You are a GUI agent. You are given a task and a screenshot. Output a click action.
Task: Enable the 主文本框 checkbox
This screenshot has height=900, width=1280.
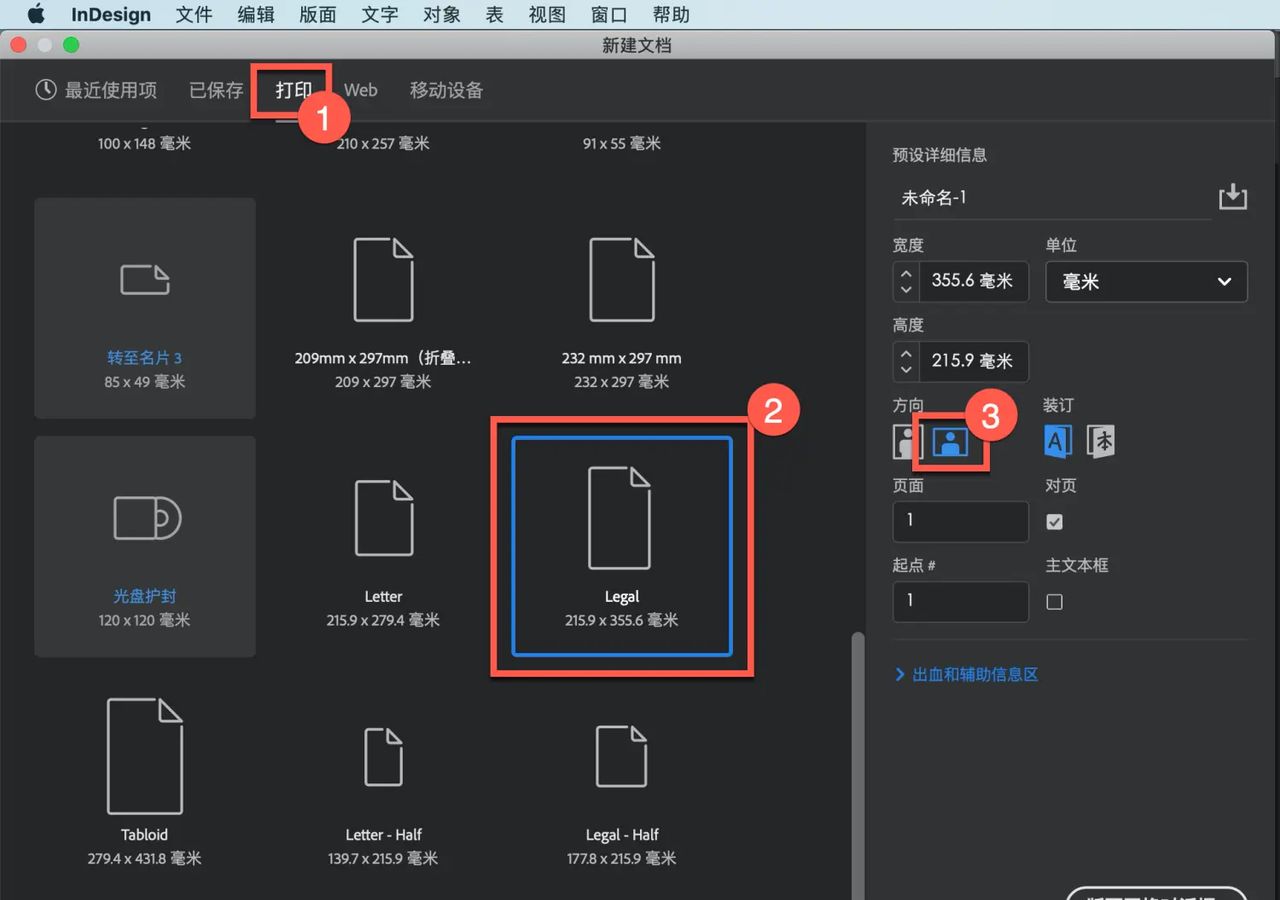coord(1054,601)
